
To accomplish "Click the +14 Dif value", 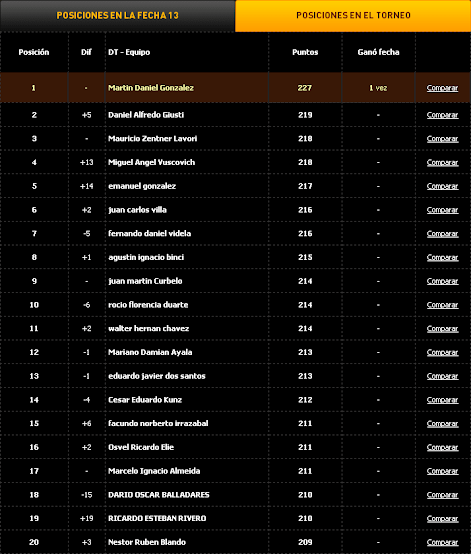I will pos(87,186).
